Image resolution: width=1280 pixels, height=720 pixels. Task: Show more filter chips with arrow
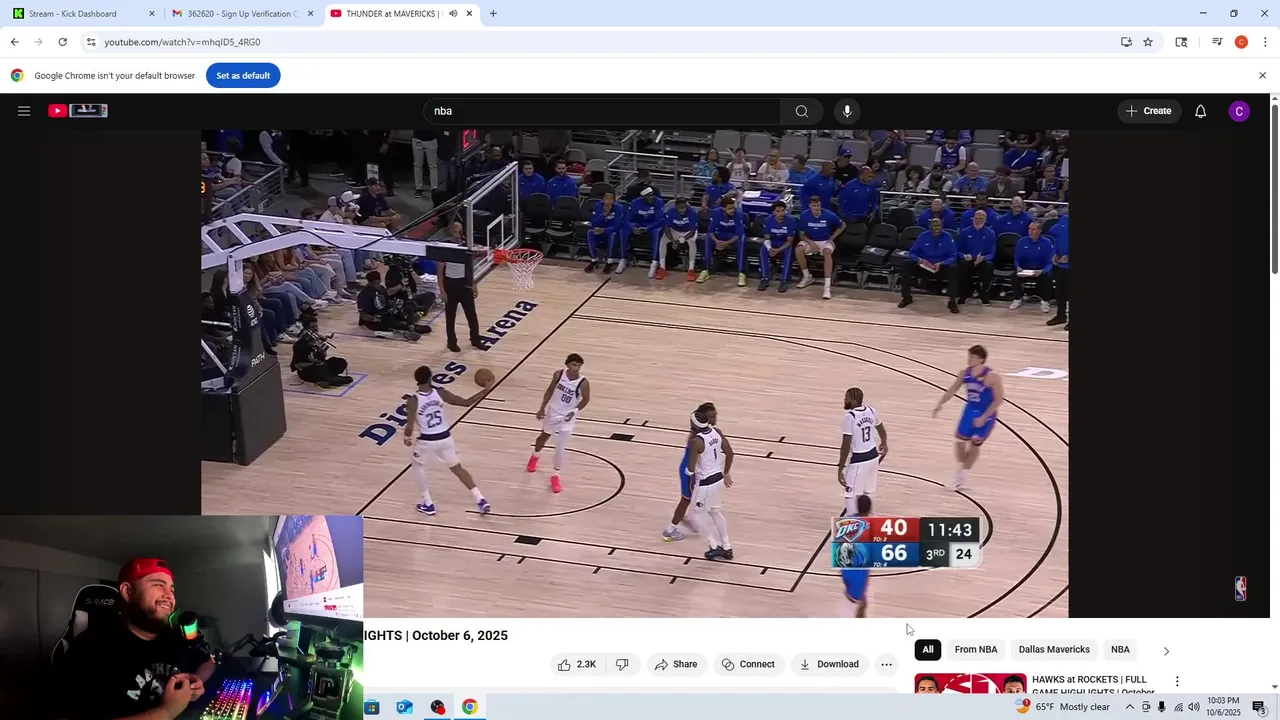click(x=1166, y=651)
